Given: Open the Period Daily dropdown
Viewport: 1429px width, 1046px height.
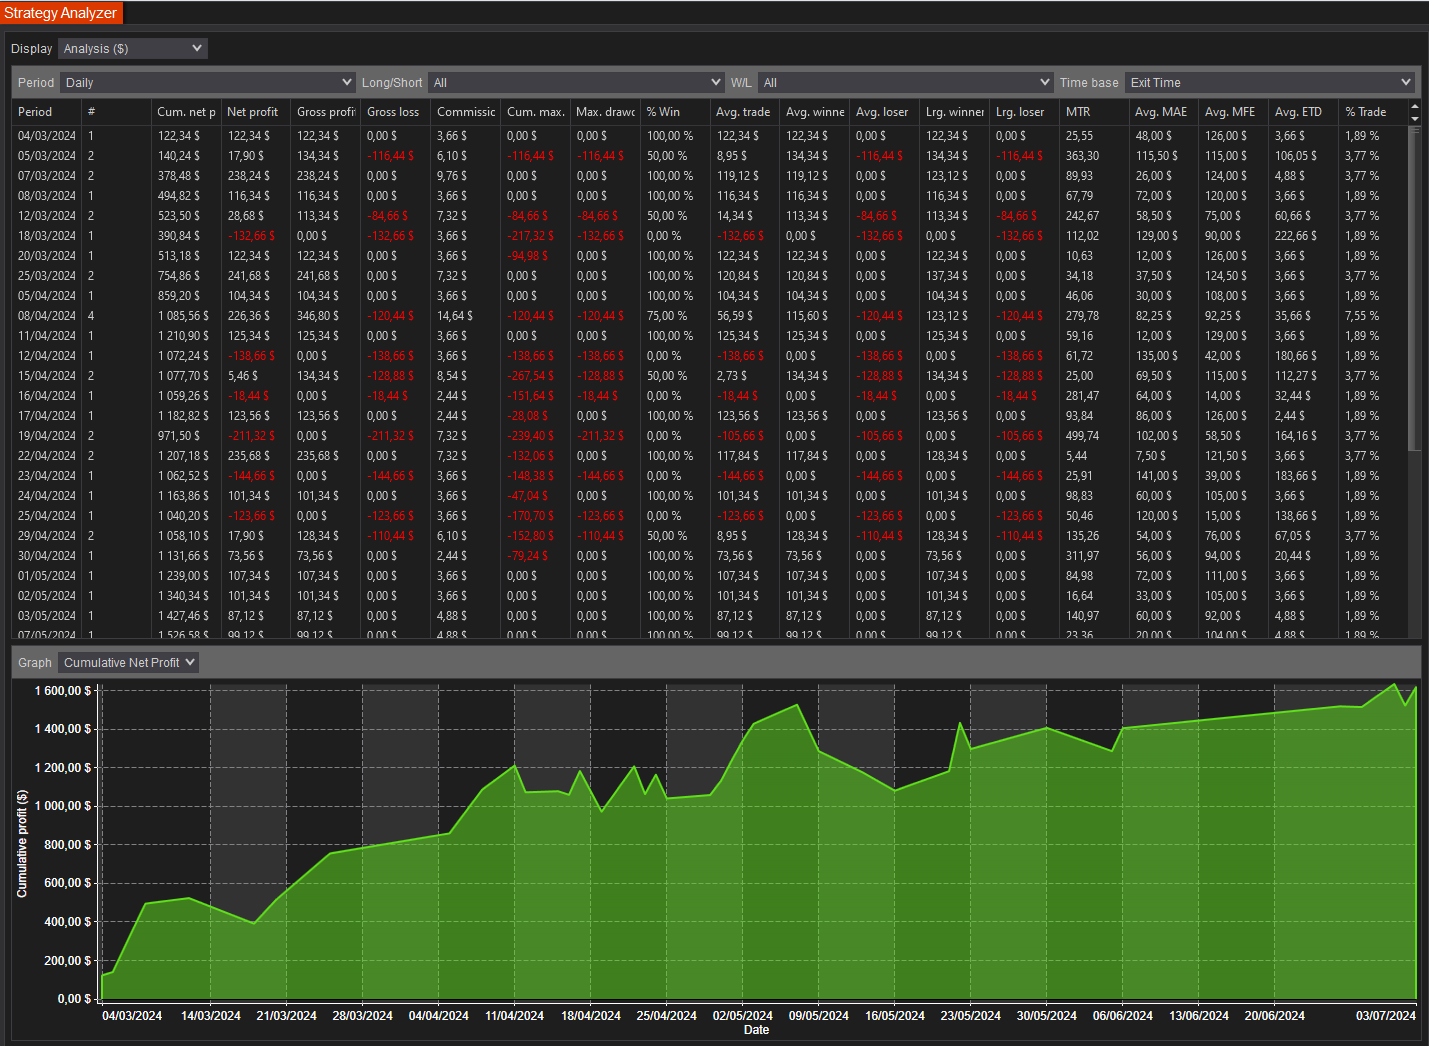Looking at the screenshot, I should point(208,82).
